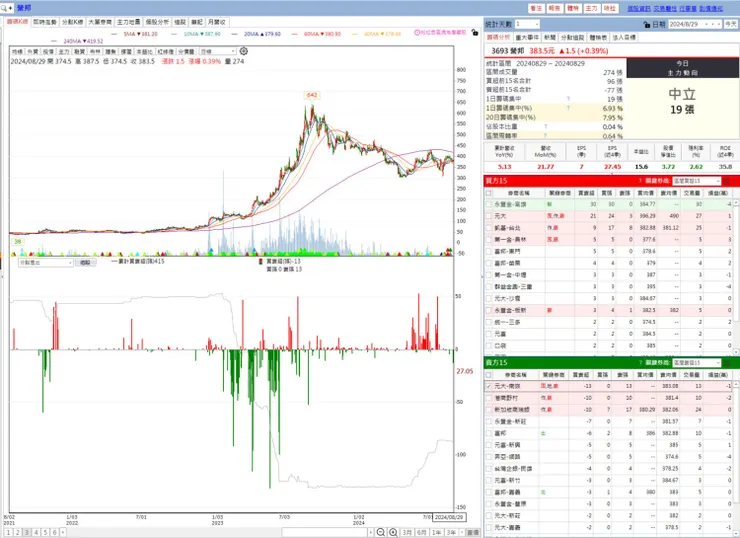Switch to the 月營收 tab
740x538 pixels.
click(217, 22)
